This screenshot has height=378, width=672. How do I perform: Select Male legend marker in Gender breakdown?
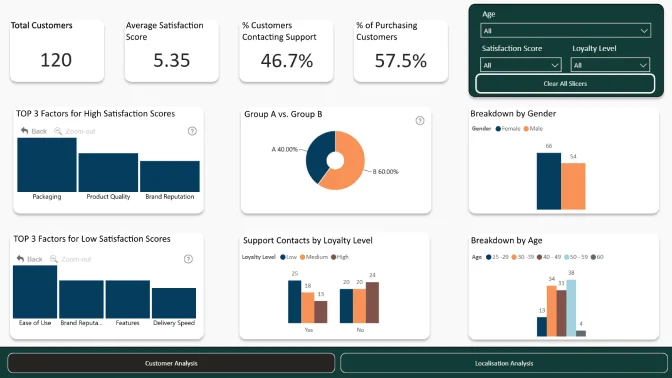pos(526,129)
